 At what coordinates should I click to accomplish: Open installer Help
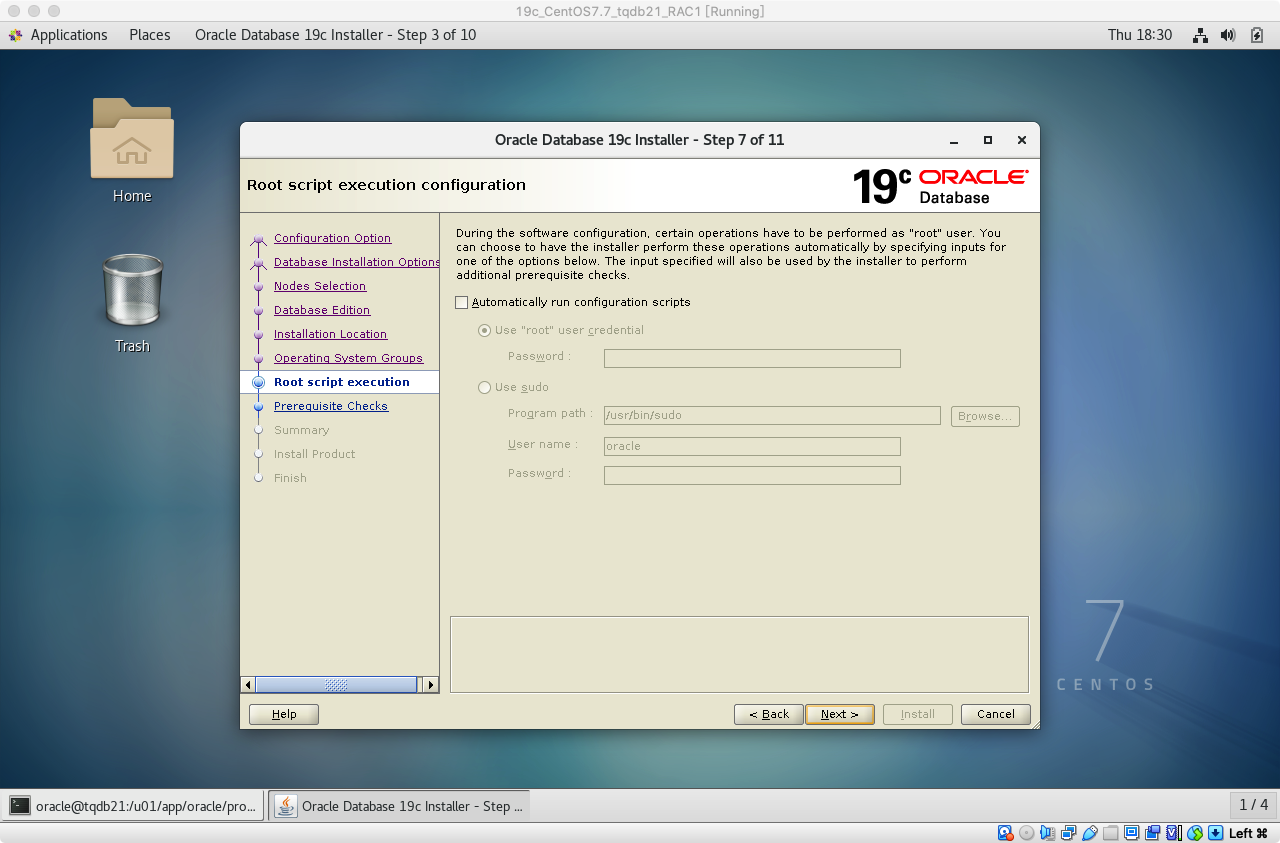click(284, 714)
